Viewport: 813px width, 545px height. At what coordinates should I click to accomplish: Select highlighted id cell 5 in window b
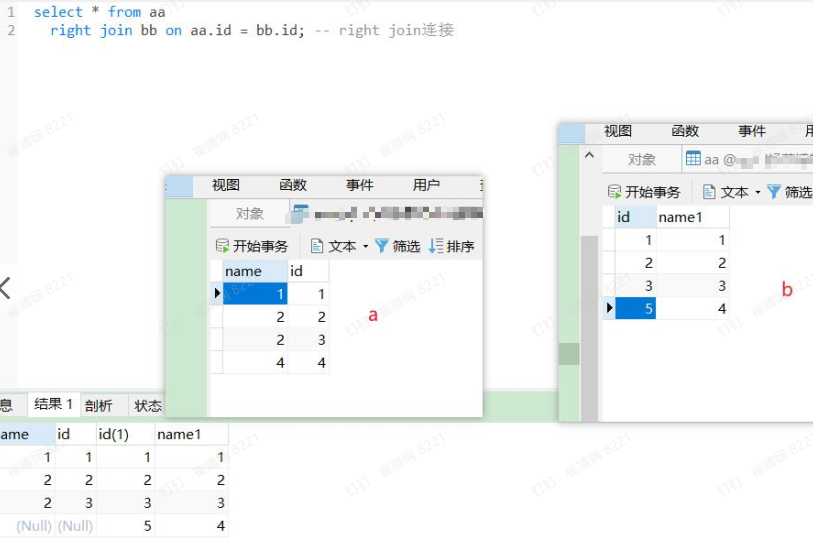[x=635, y=309]
